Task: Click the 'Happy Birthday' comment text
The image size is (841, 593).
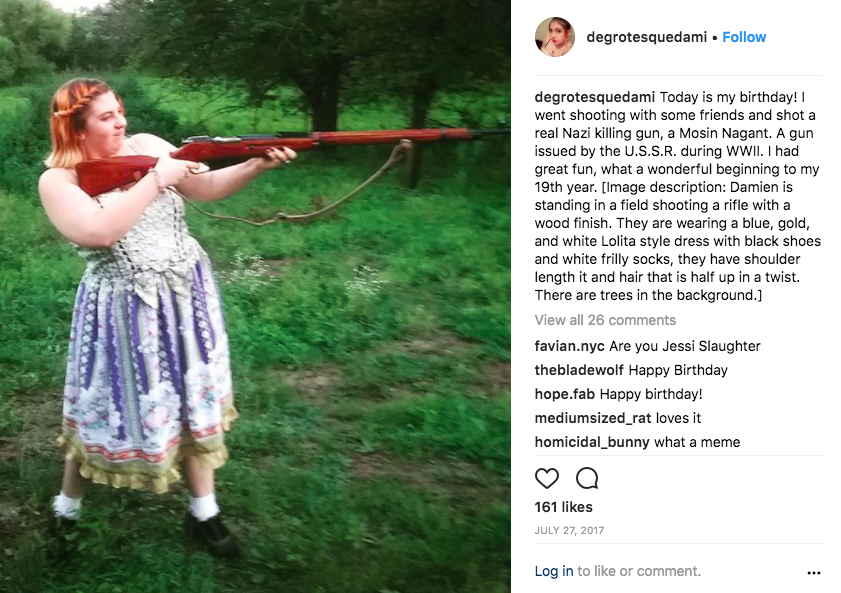Action: tap(678, 370)
